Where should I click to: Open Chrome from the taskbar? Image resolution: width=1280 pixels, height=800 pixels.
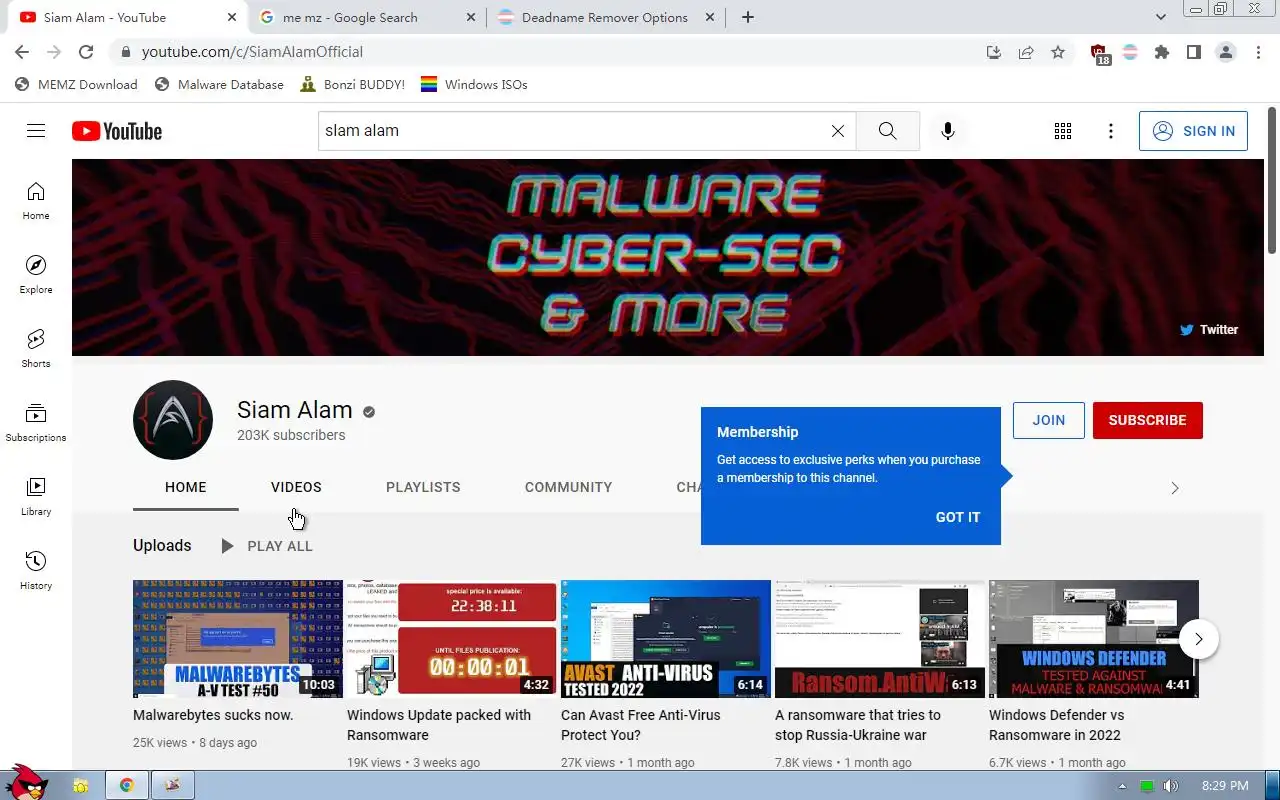coord(127,785)
